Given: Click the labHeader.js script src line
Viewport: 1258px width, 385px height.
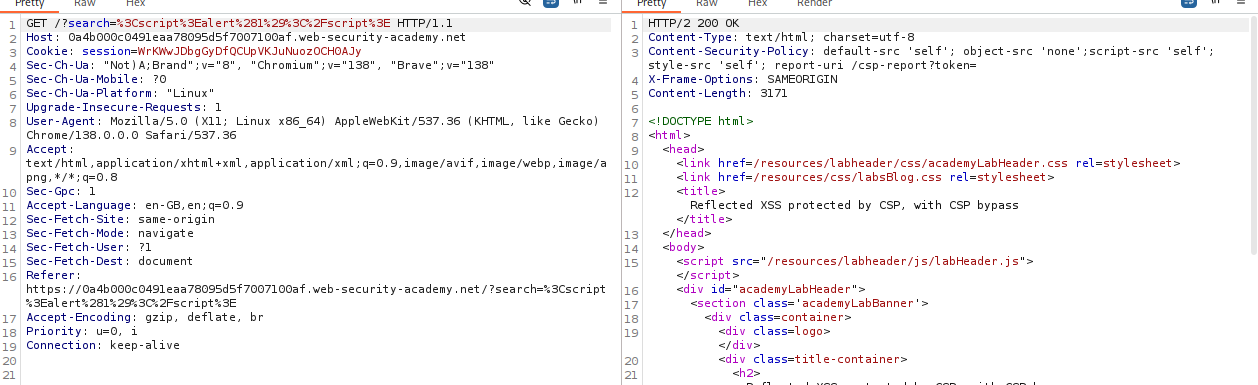Looking at the screenshot, I should click(855, 261).
